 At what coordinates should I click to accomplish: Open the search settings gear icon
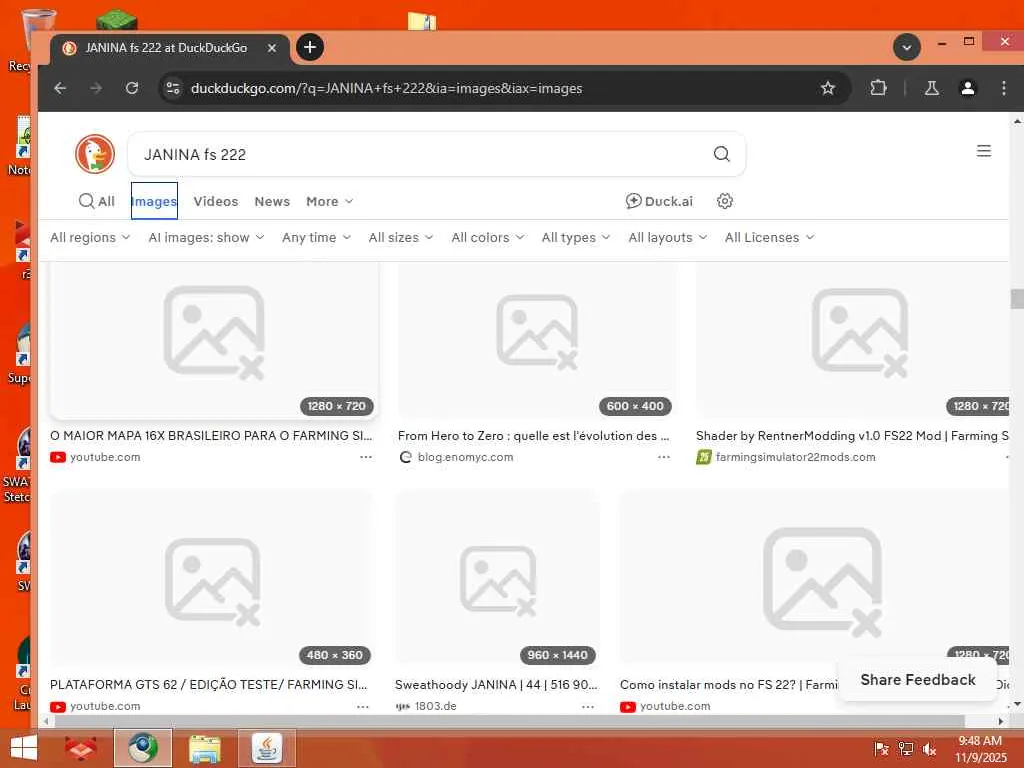(724, 201)
